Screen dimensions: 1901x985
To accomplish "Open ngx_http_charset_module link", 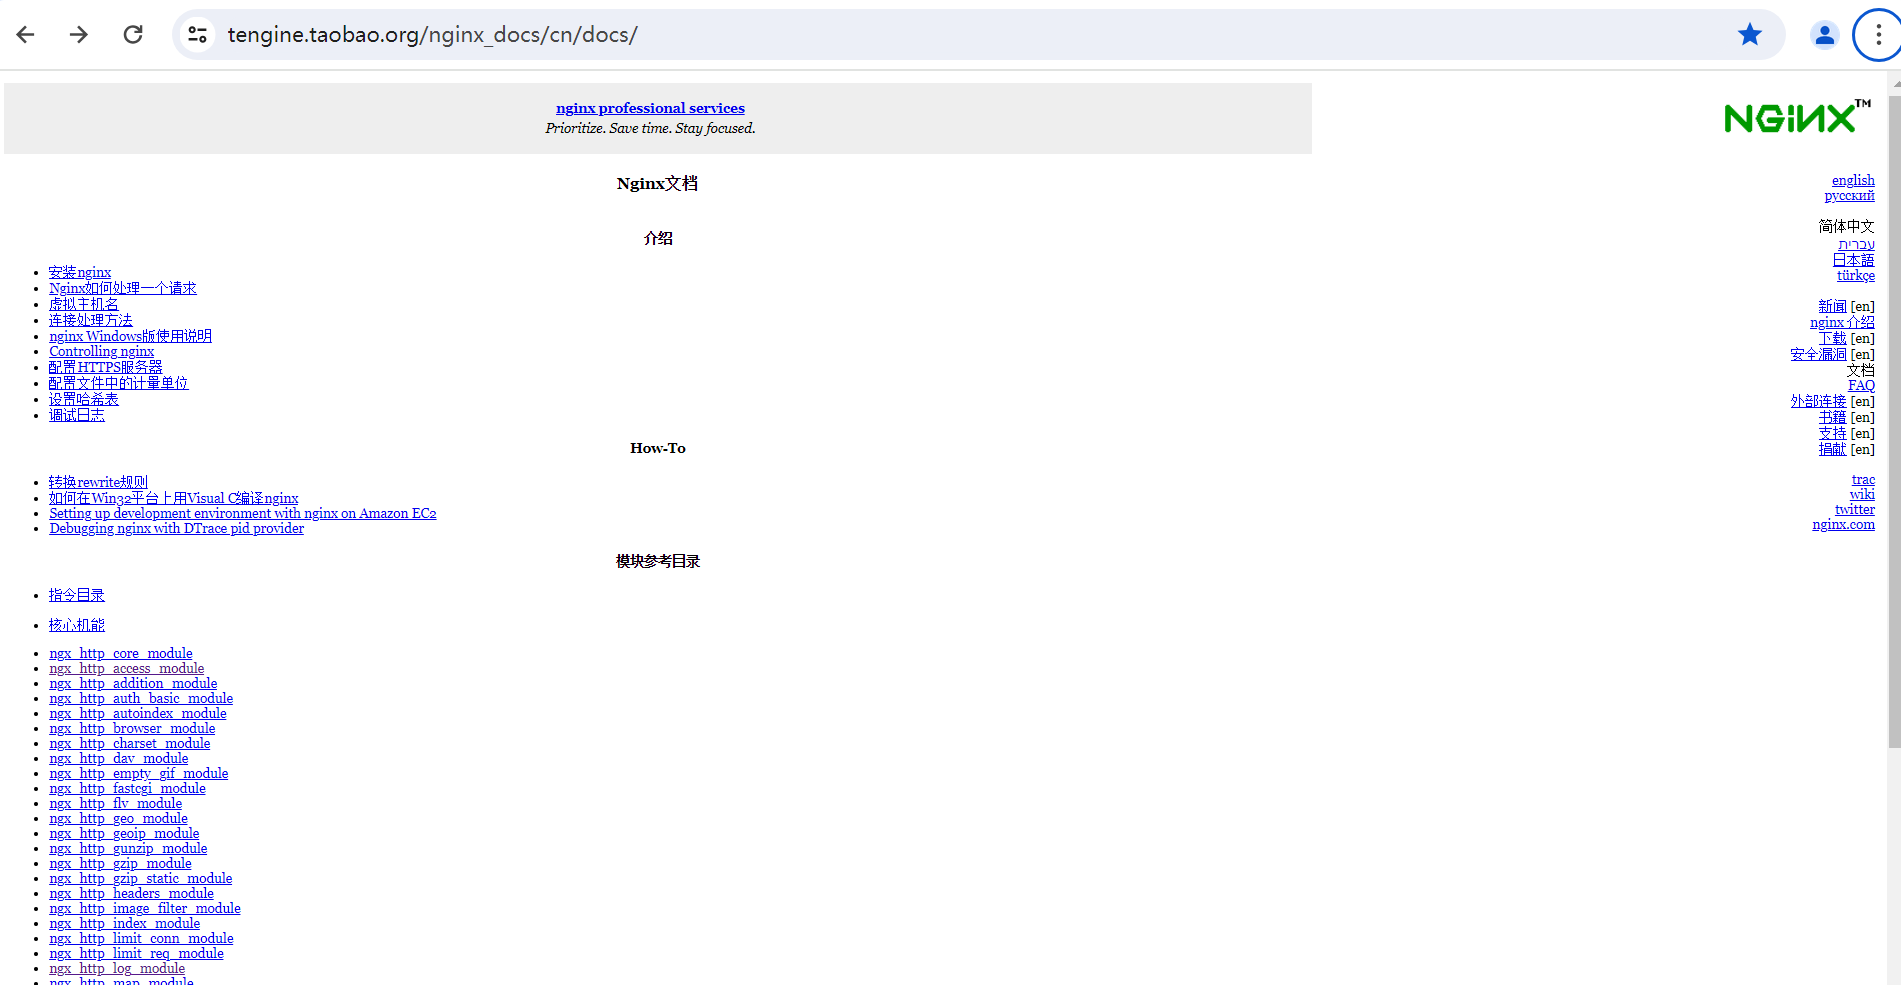I will 130,743.
